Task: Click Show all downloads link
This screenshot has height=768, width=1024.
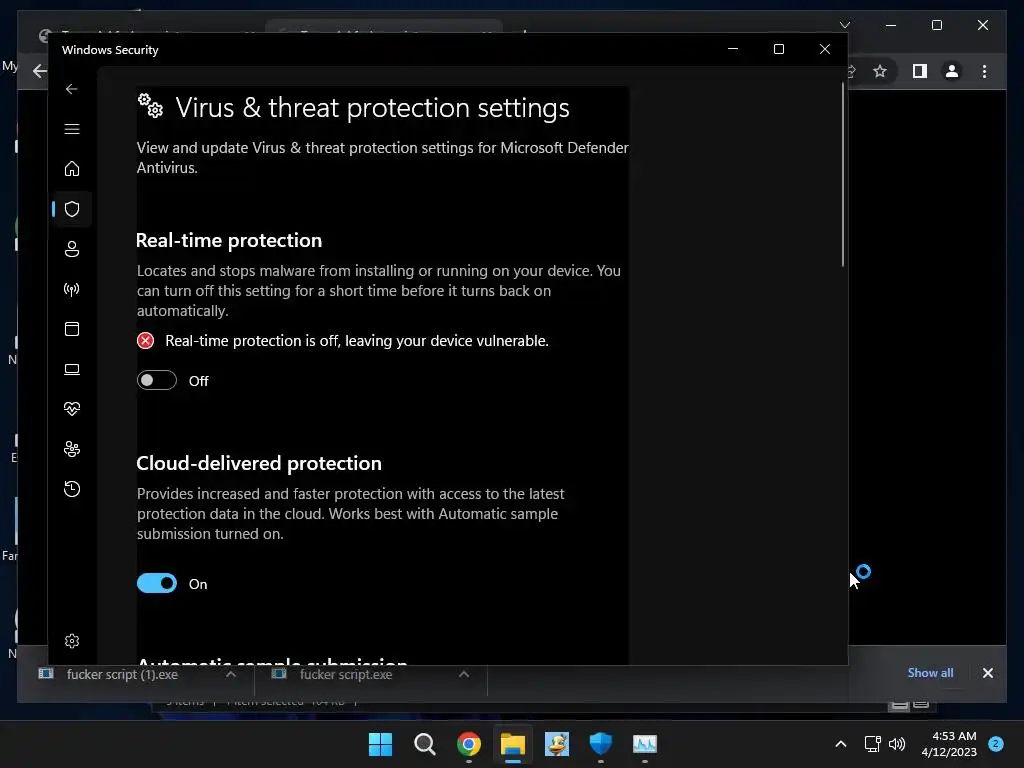Action: coord(930,673)
